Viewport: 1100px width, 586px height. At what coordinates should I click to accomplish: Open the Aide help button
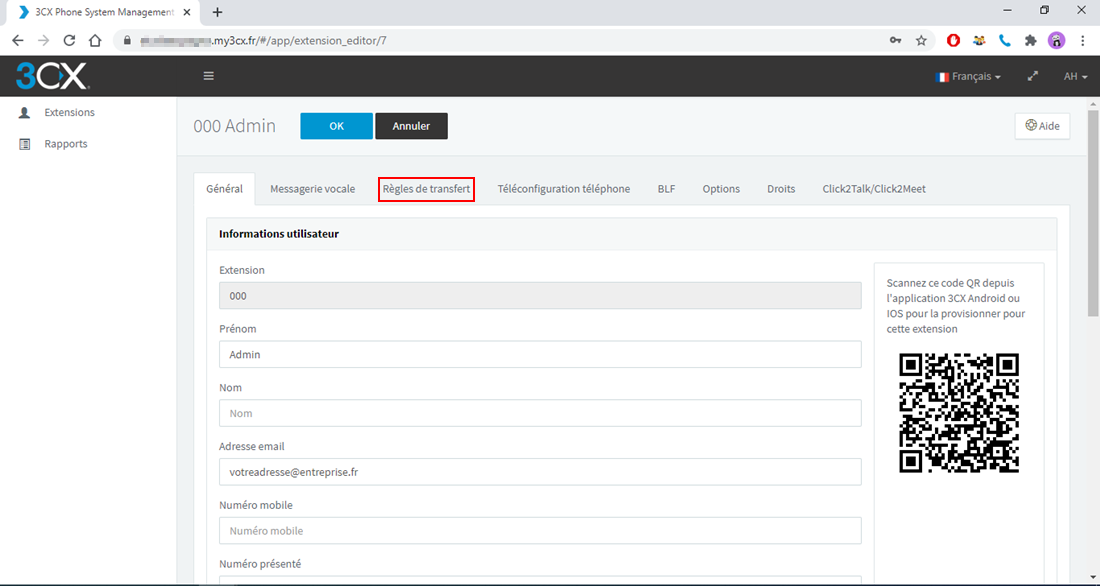pyautogui.click(x=1042, y=126)
